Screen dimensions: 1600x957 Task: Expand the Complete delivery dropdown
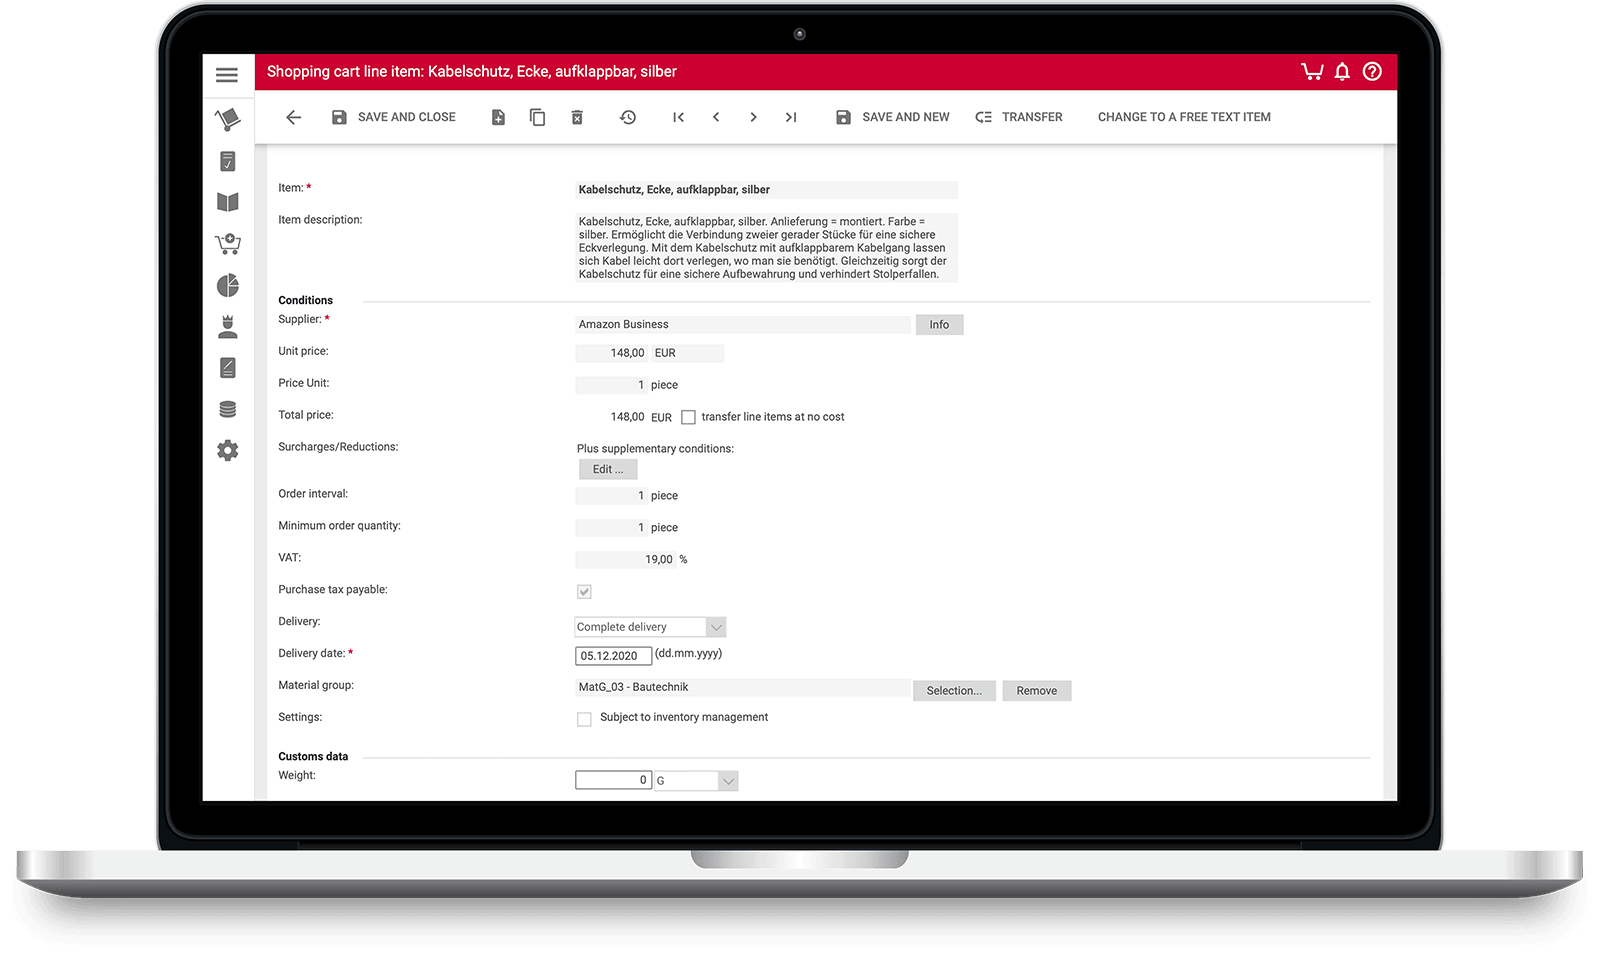coord(715,627)
